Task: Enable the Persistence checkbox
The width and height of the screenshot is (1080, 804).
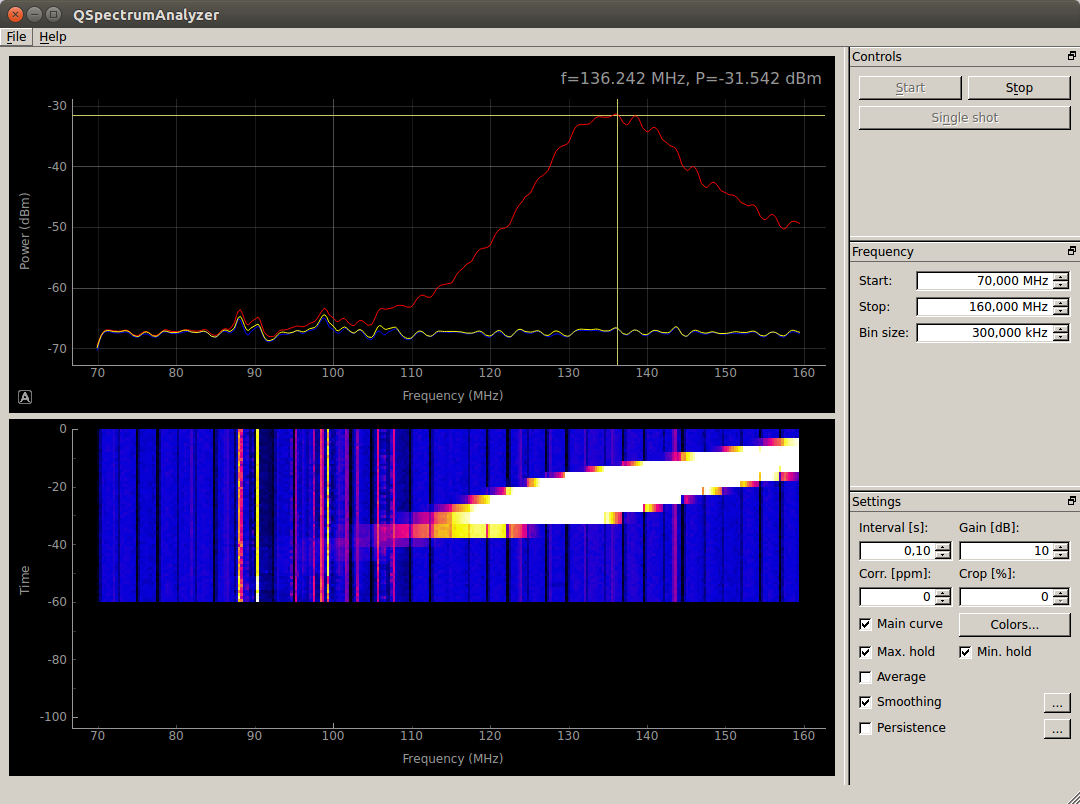Action: 866,728
